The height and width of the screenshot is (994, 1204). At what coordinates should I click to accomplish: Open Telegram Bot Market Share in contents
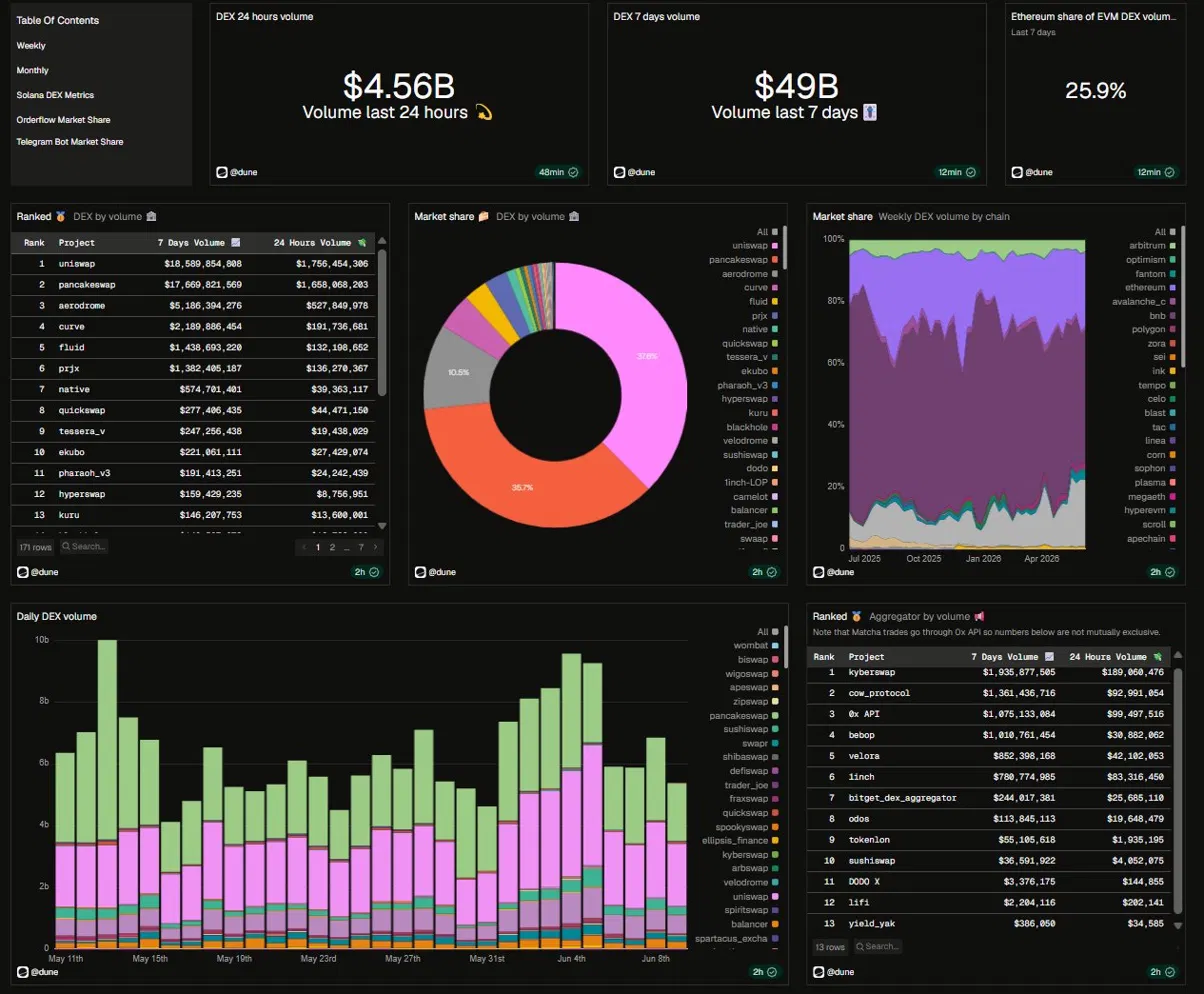coord(69,142)
